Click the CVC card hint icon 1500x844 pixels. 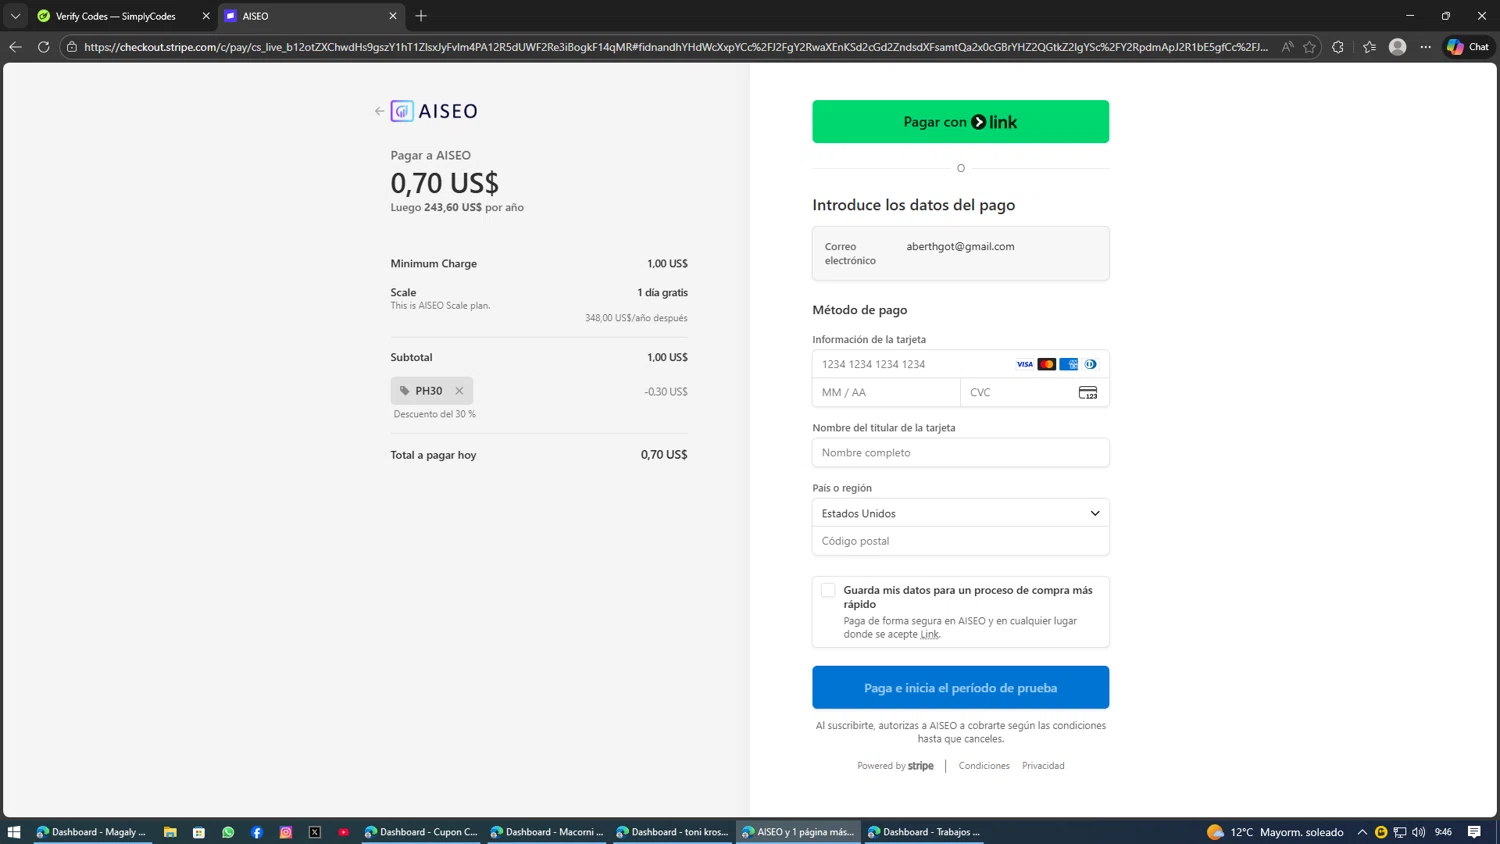(1088, 392)
